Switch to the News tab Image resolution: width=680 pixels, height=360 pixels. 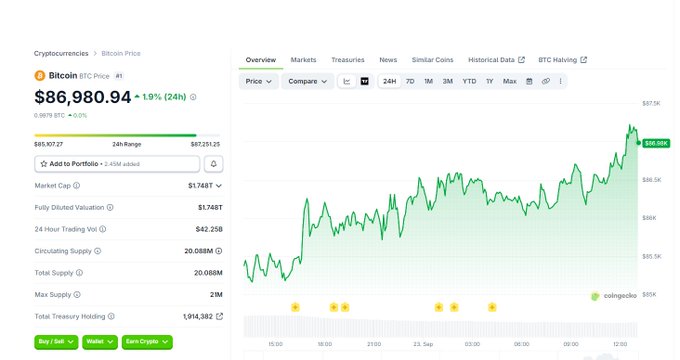coord(388,60)
